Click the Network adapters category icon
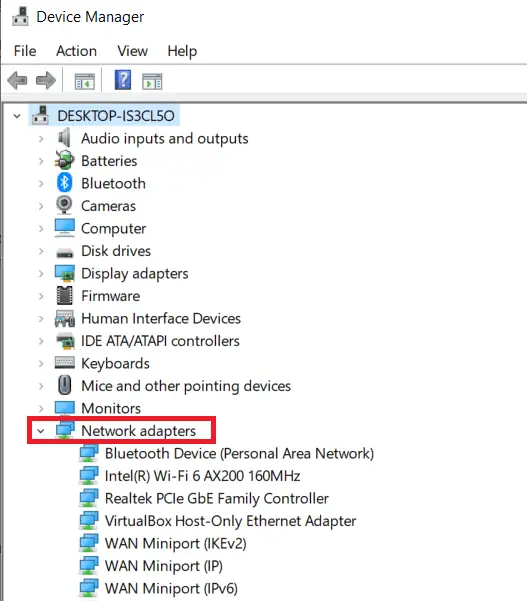Viewport: 527px width, 601px height. [65, 430]
